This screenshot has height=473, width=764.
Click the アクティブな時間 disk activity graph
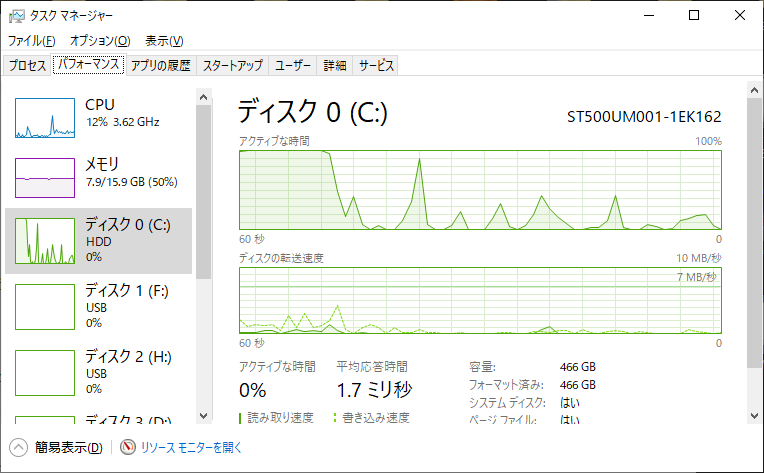pyautogui.click(x=480, y=190)
